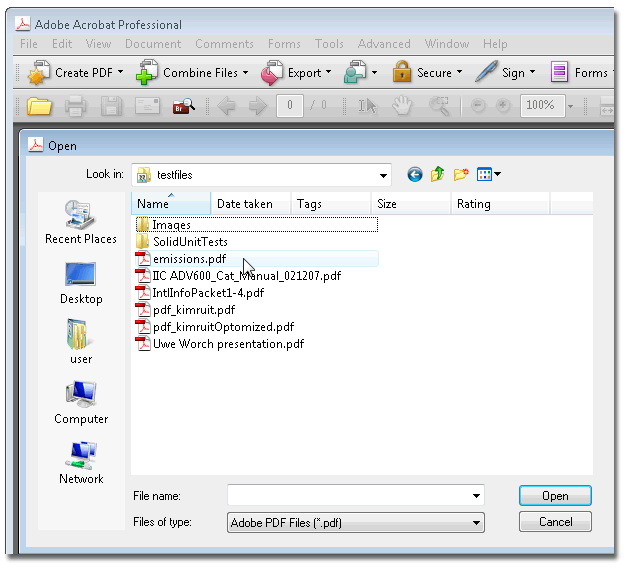Go to Network in the places sidebar

click(81, 463)
